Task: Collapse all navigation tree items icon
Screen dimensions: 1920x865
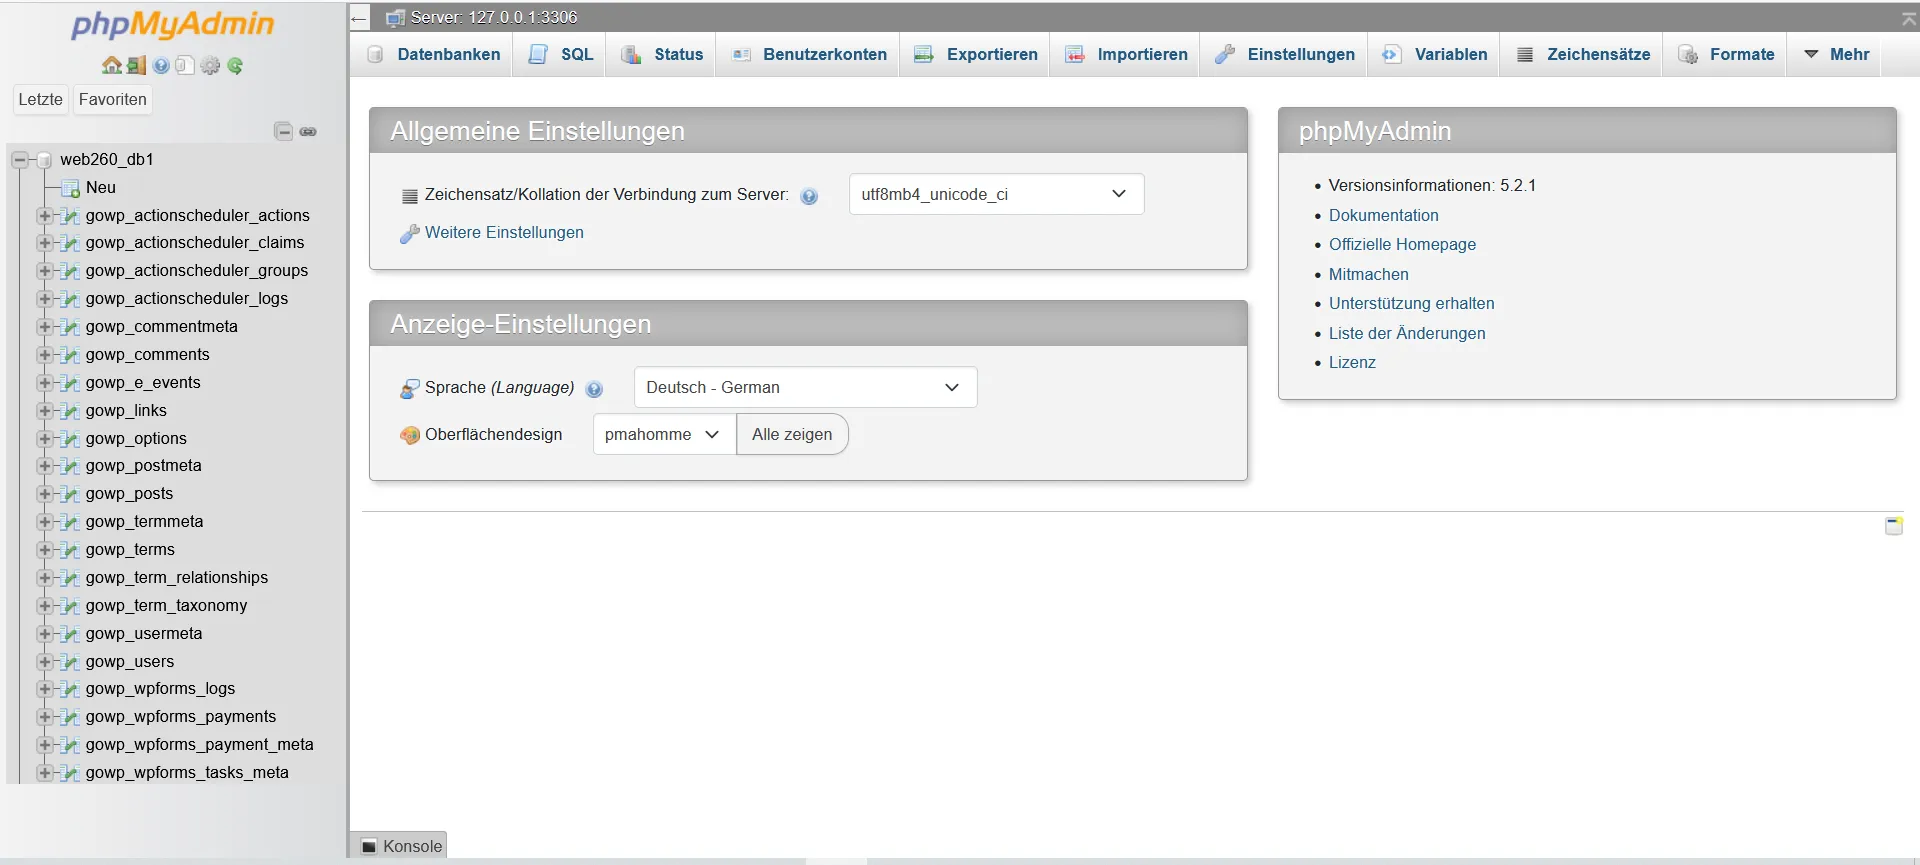Action: click(x=284, y=131)
